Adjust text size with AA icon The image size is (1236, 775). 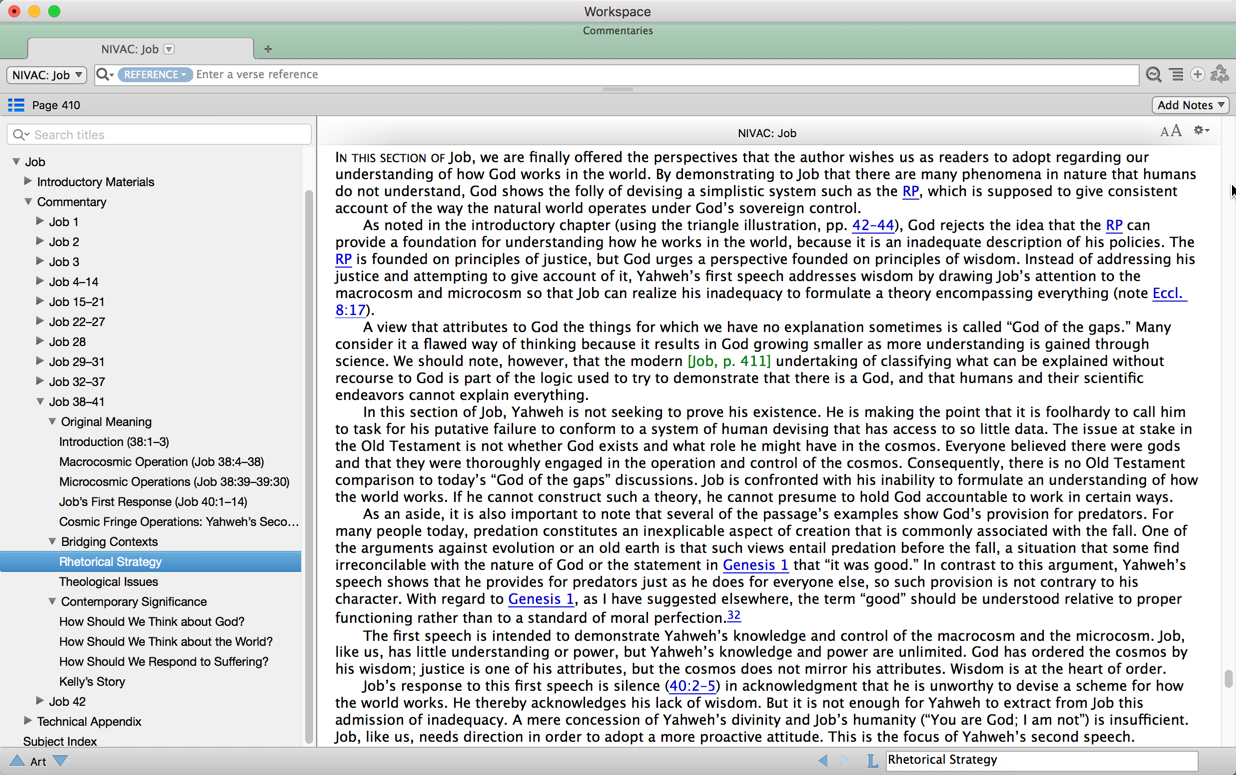coord(1170,132)
